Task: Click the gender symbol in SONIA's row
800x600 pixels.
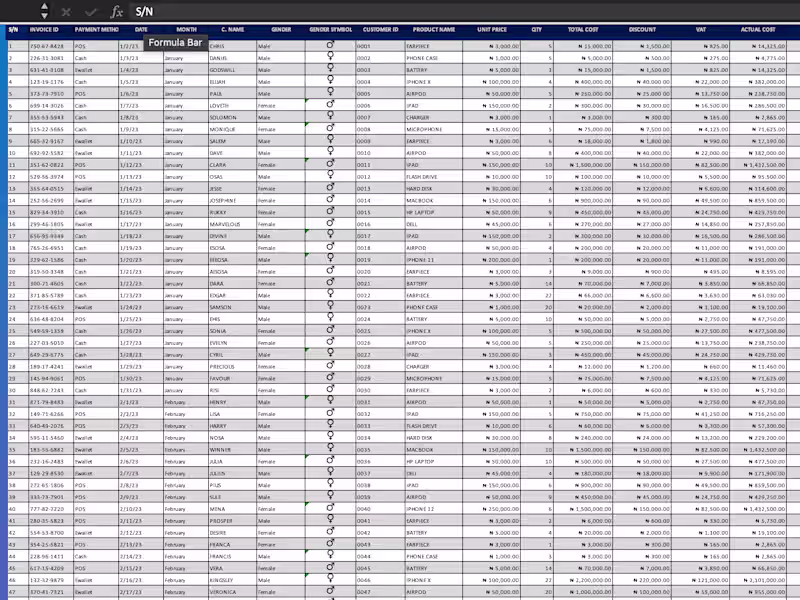Action: pyautogui.click(x=331, y=330)
